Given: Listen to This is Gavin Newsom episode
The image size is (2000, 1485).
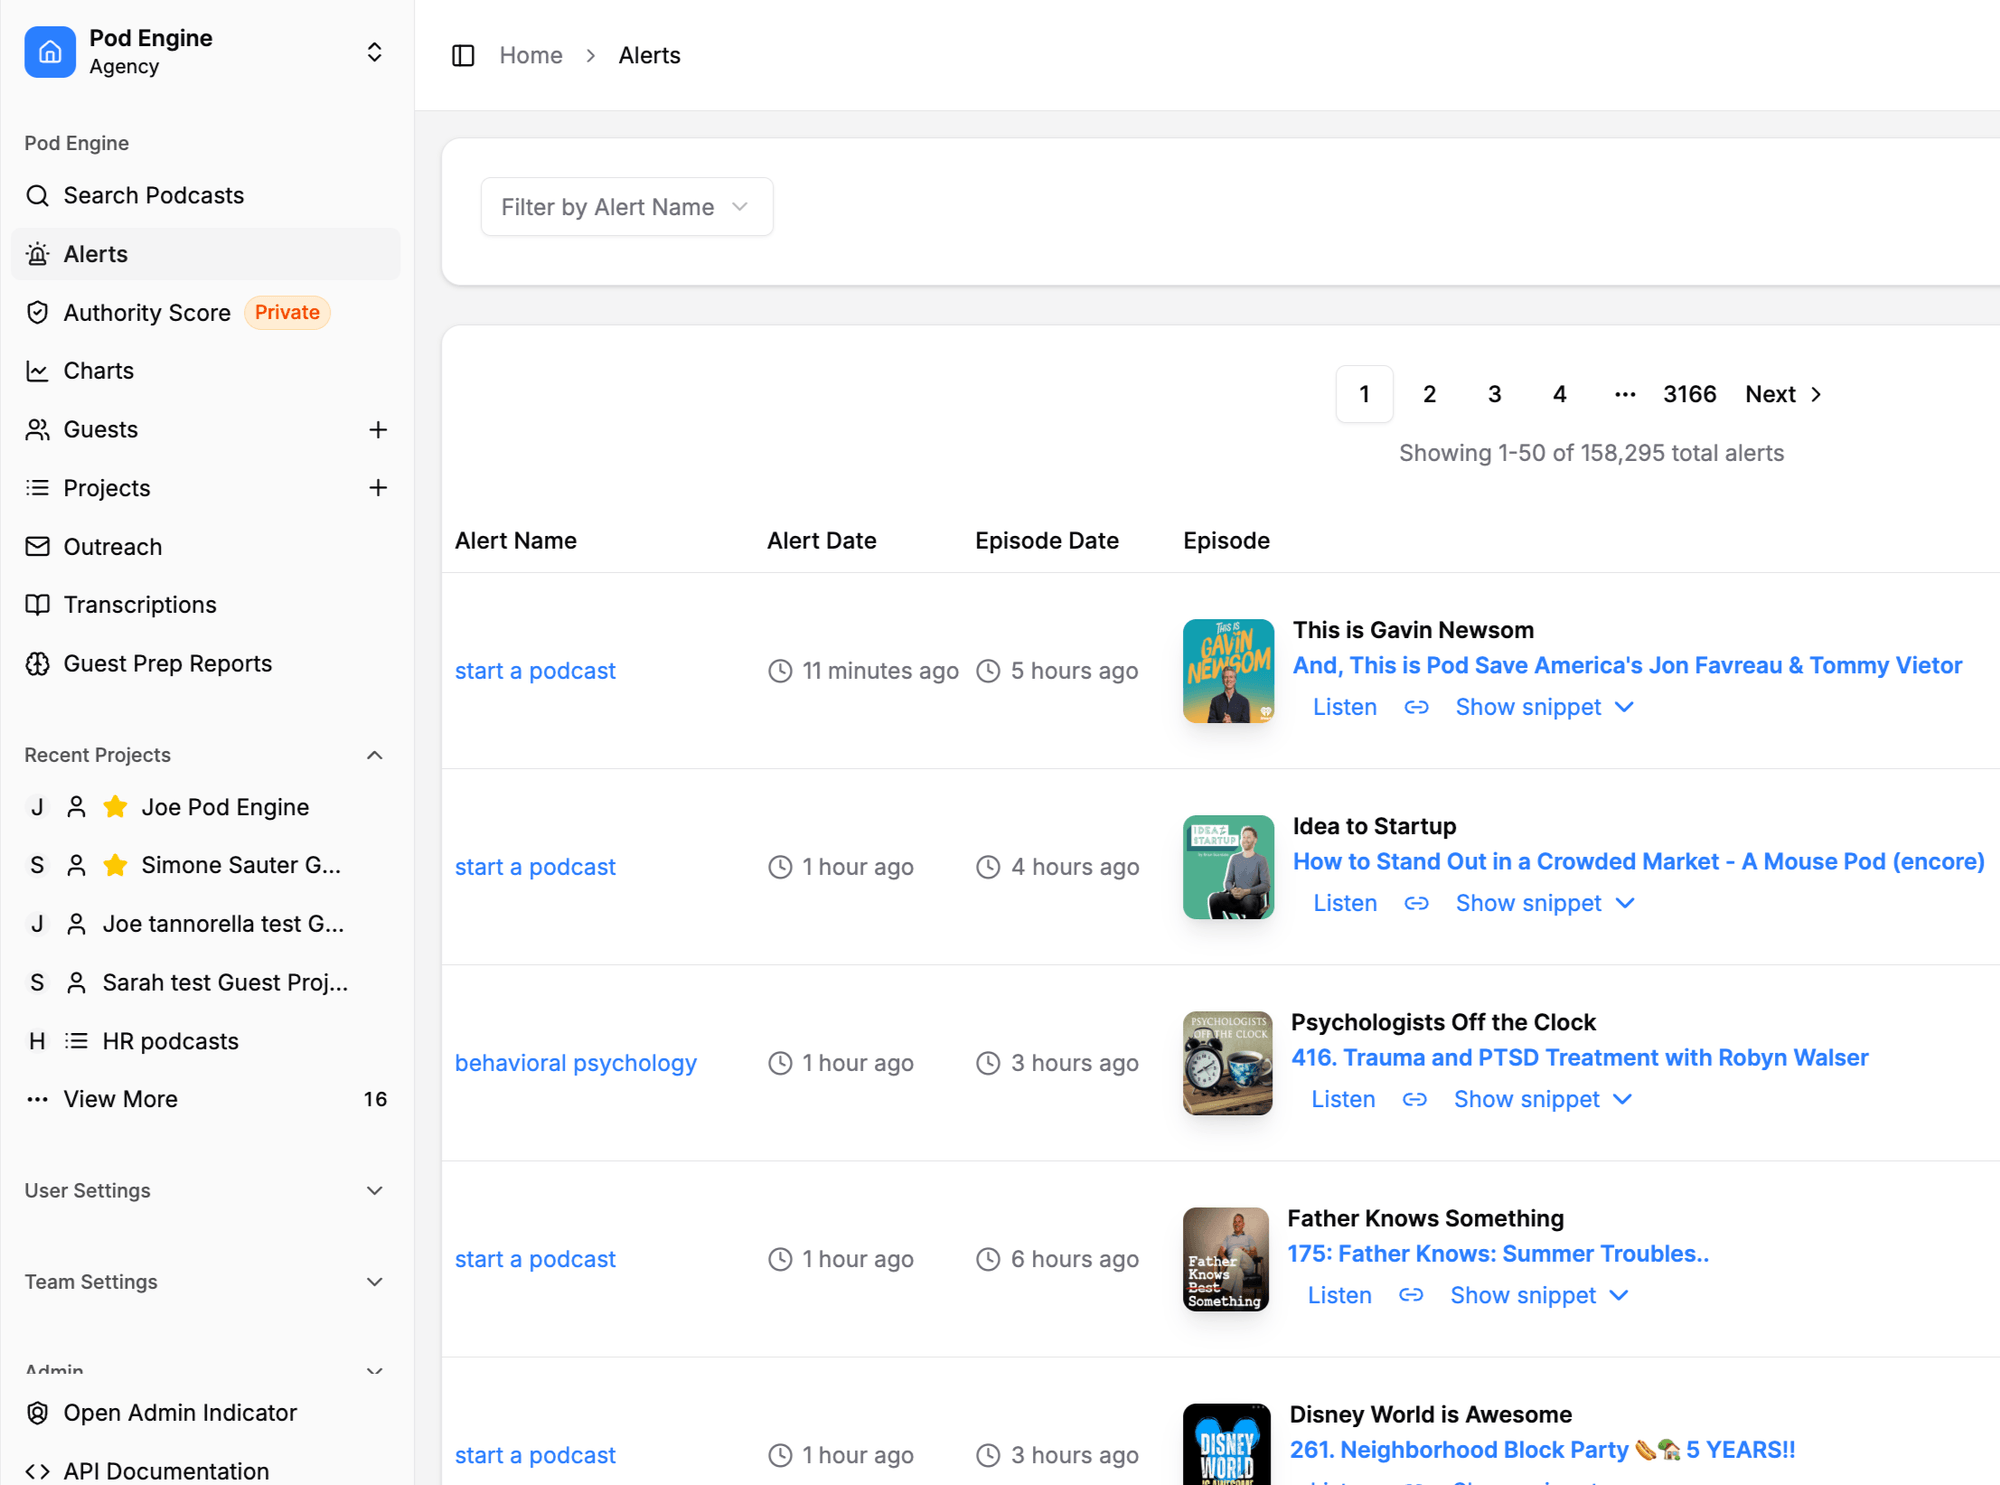Looking at the screenshot, I should pos(1345,707).
